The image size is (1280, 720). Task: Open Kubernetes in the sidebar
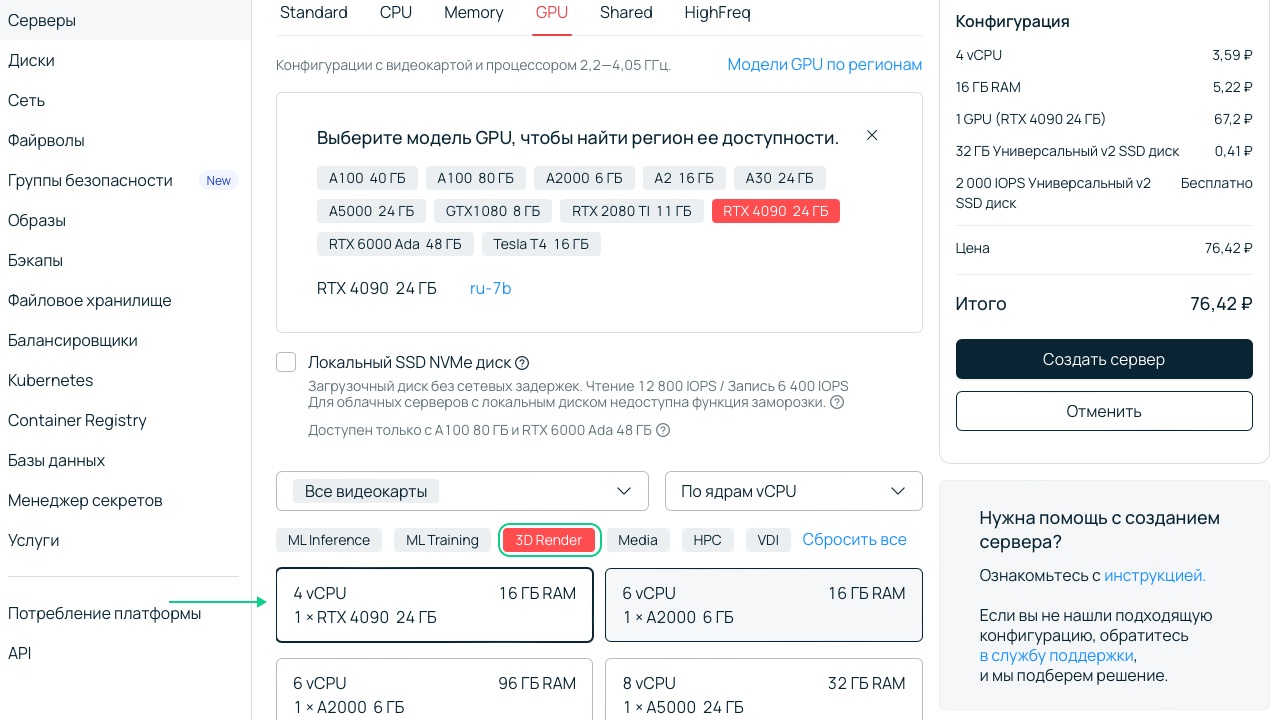pyautogui.click(x=50, y=380)
